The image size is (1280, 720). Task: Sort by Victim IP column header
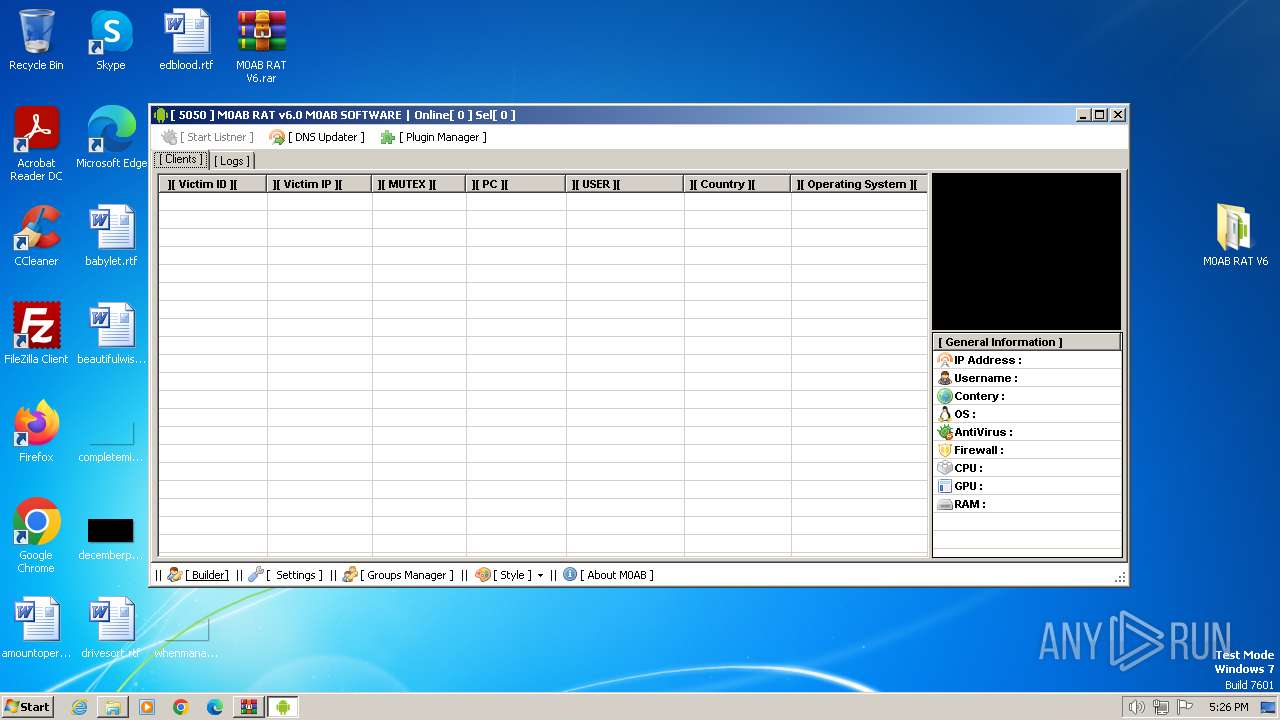click(319, 184)
